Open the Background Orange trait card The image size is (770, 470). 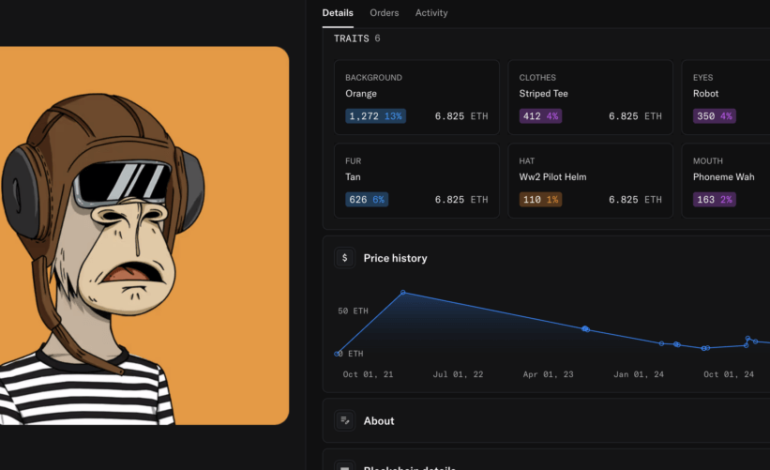415,97
